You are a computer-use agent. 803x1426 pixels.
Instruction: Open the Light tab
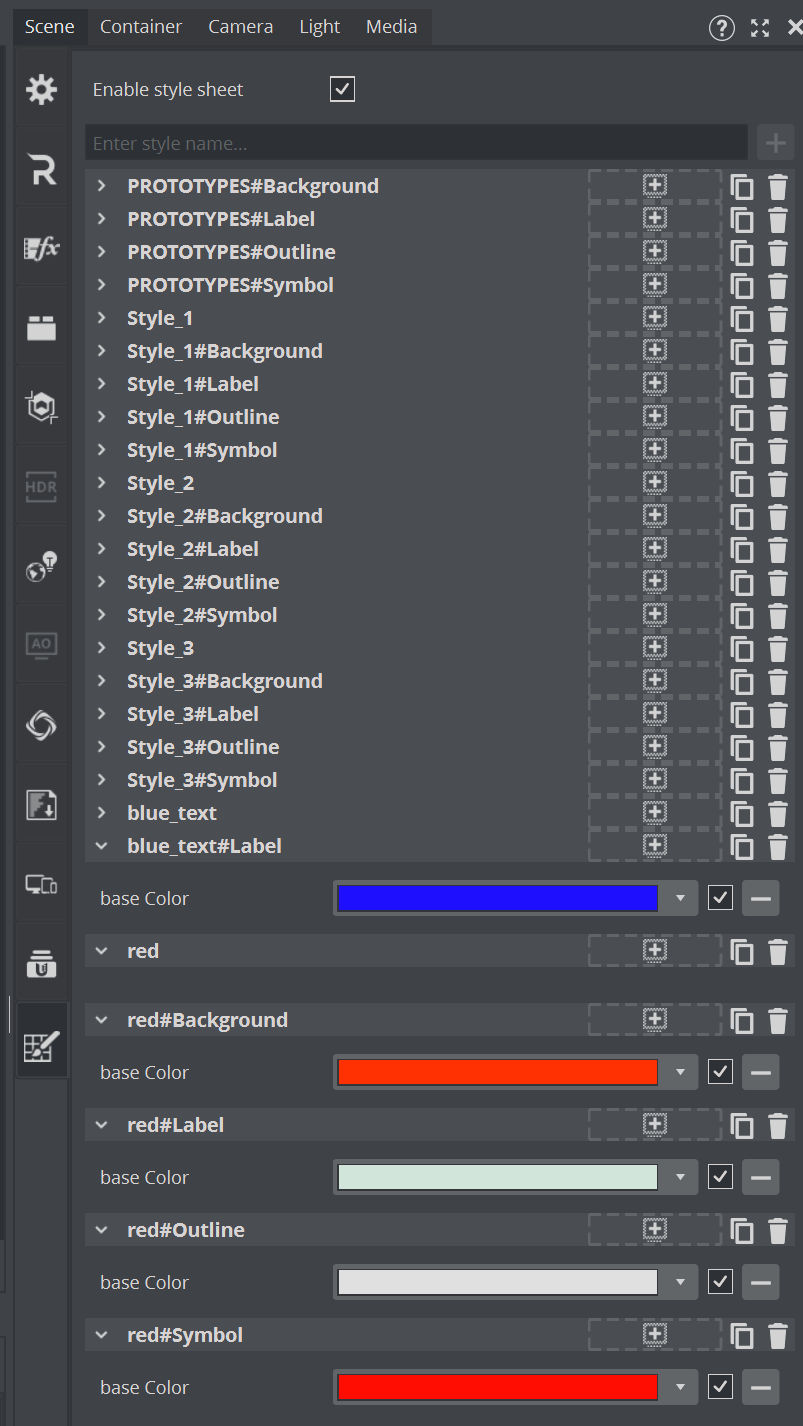(319, 27)
